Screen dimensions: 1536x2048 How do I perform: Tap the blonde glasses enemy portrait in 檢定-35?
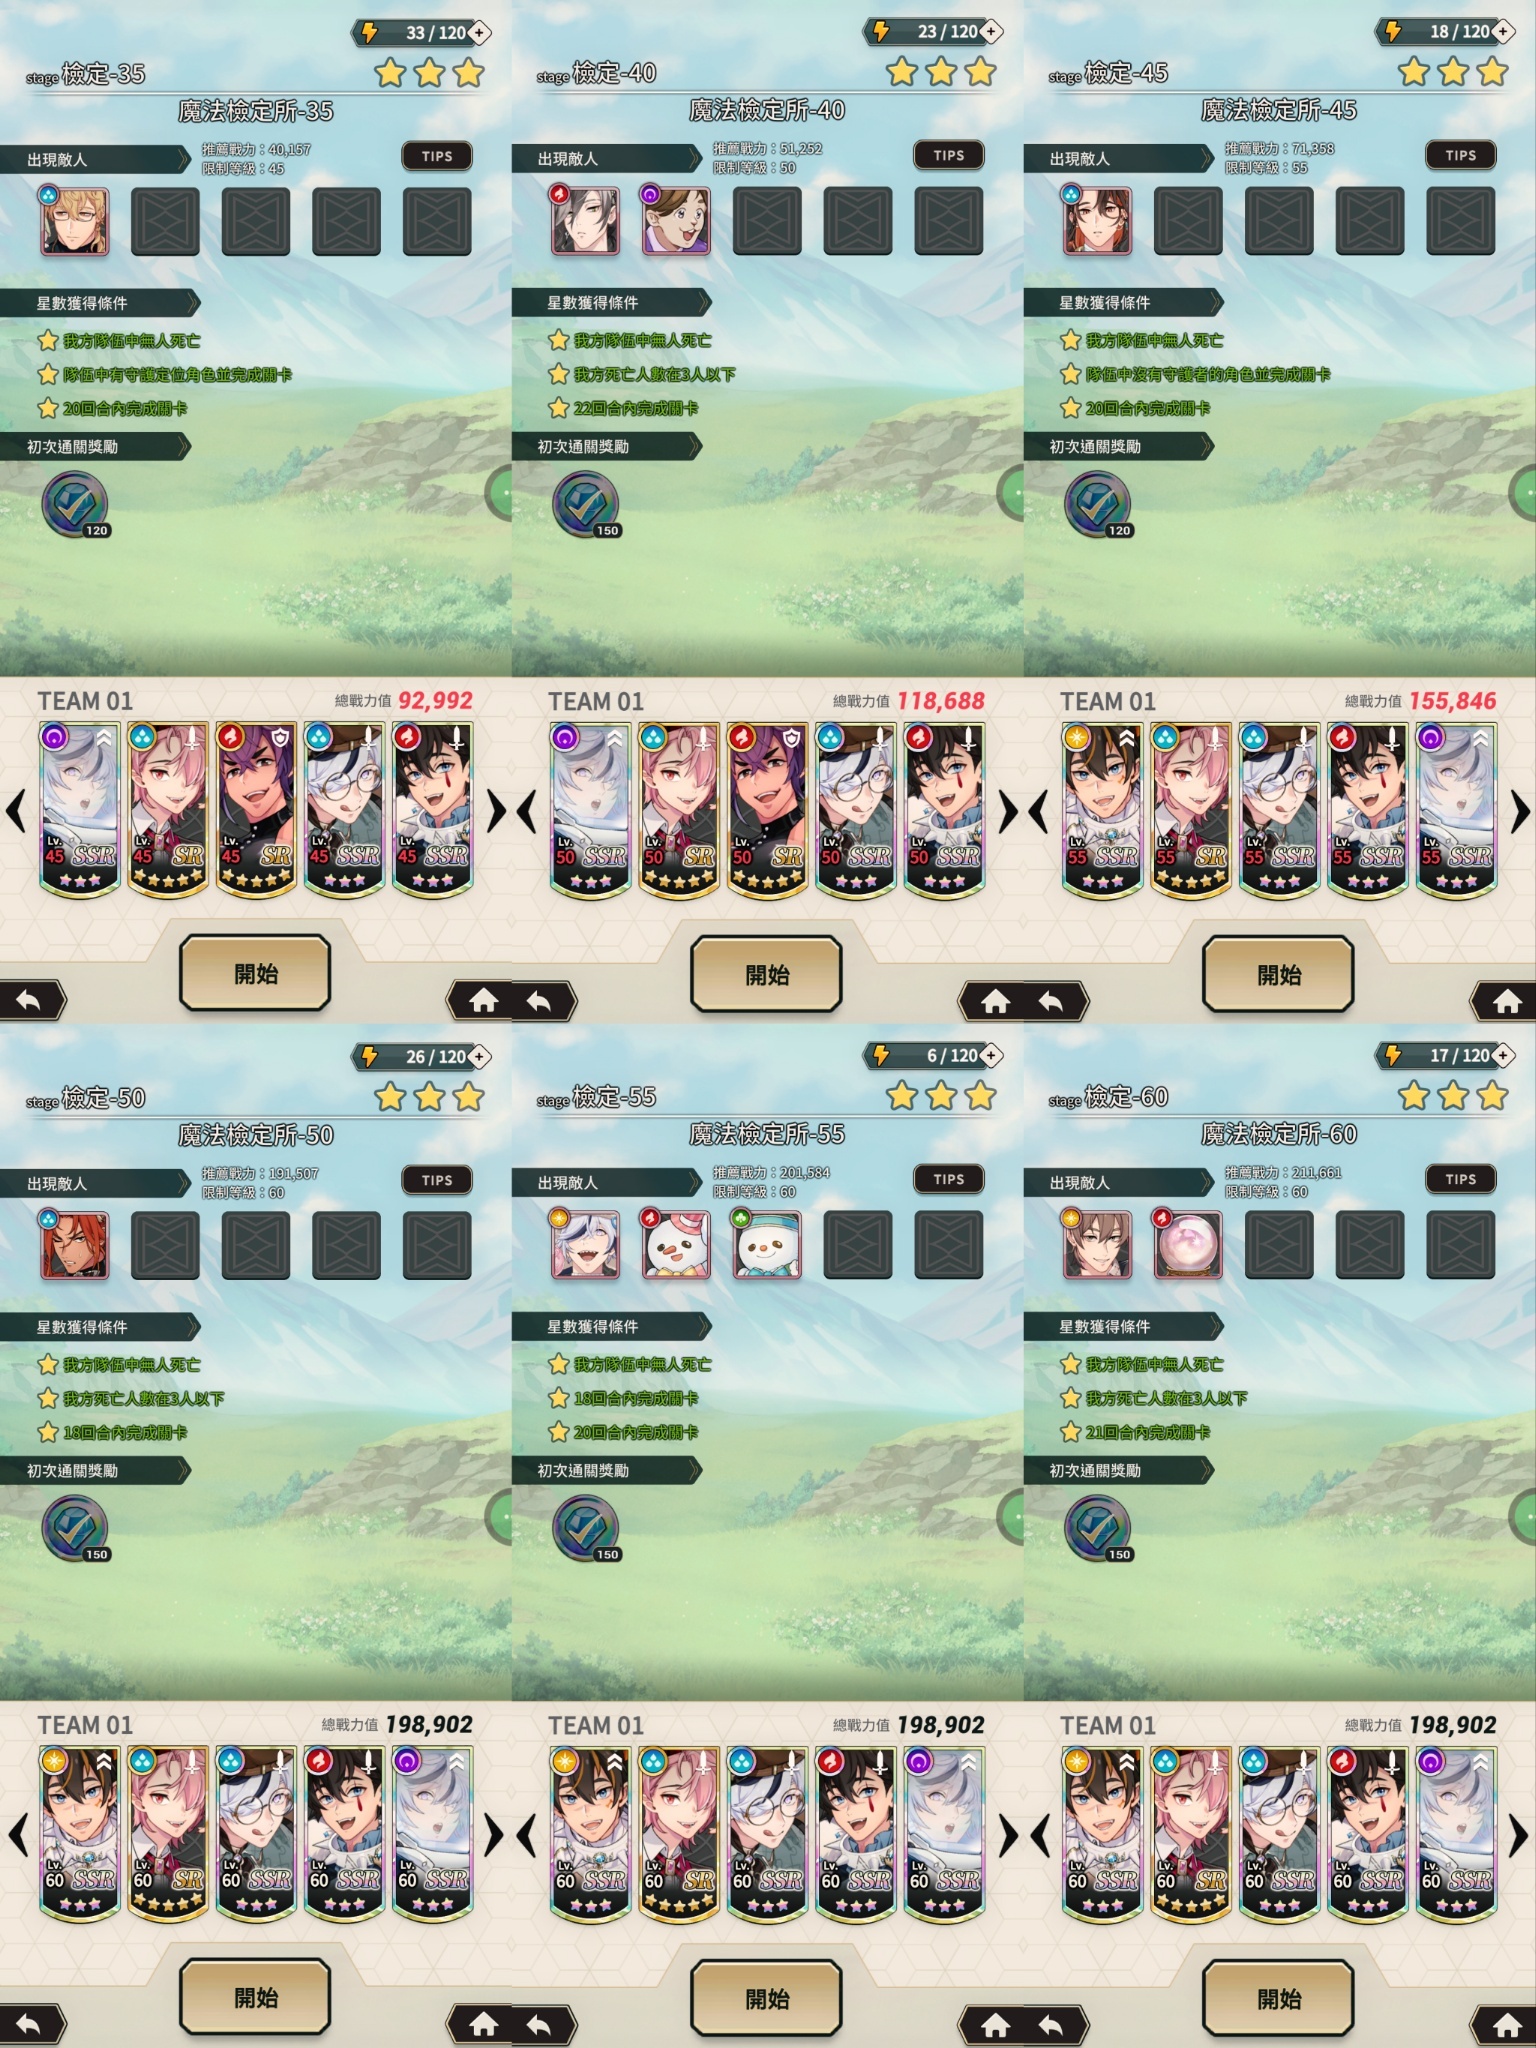[x=74, y=221]
